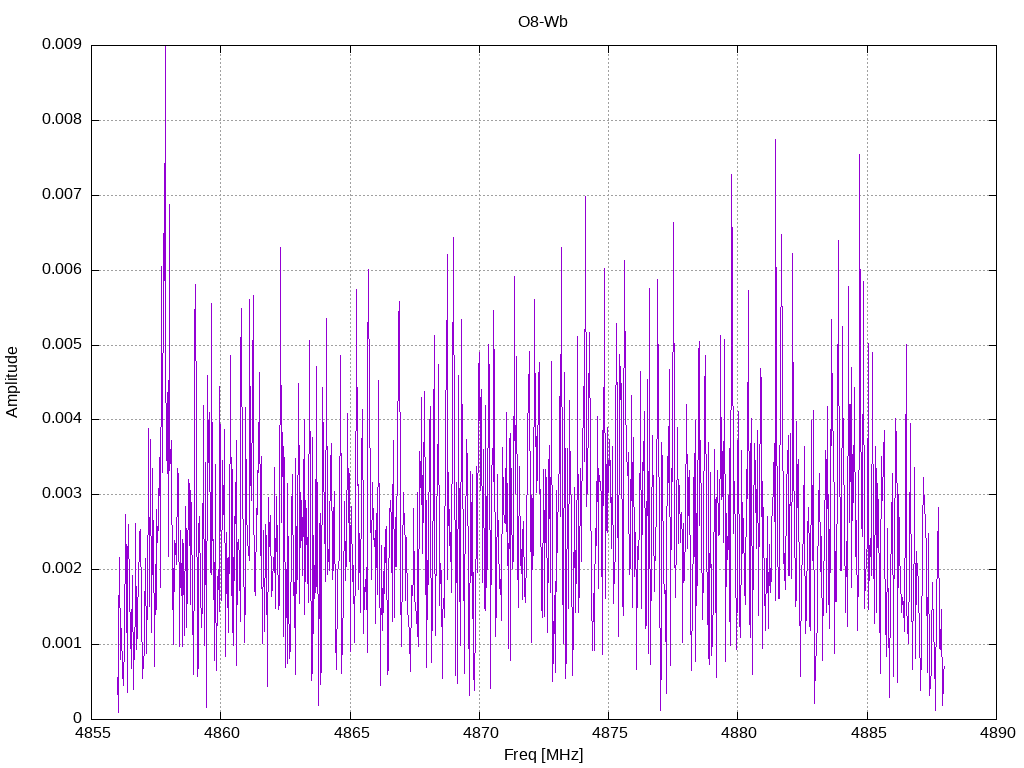The height and width of the screenshot is (768, 1024).
Task: Click the spectrum peak near 4881.5 MHz
Action: point(775,141)
